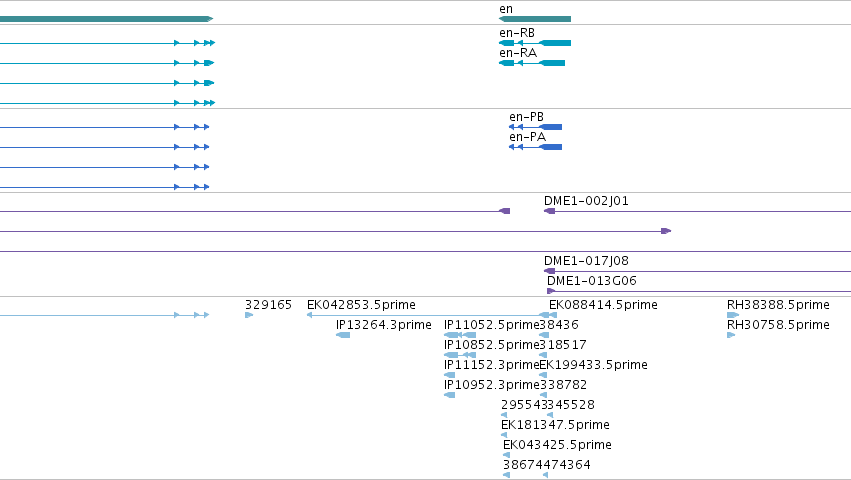Viewport: 851px width, 480px height.
Task: Click the en-PA protein label
Action: point(527,137)
